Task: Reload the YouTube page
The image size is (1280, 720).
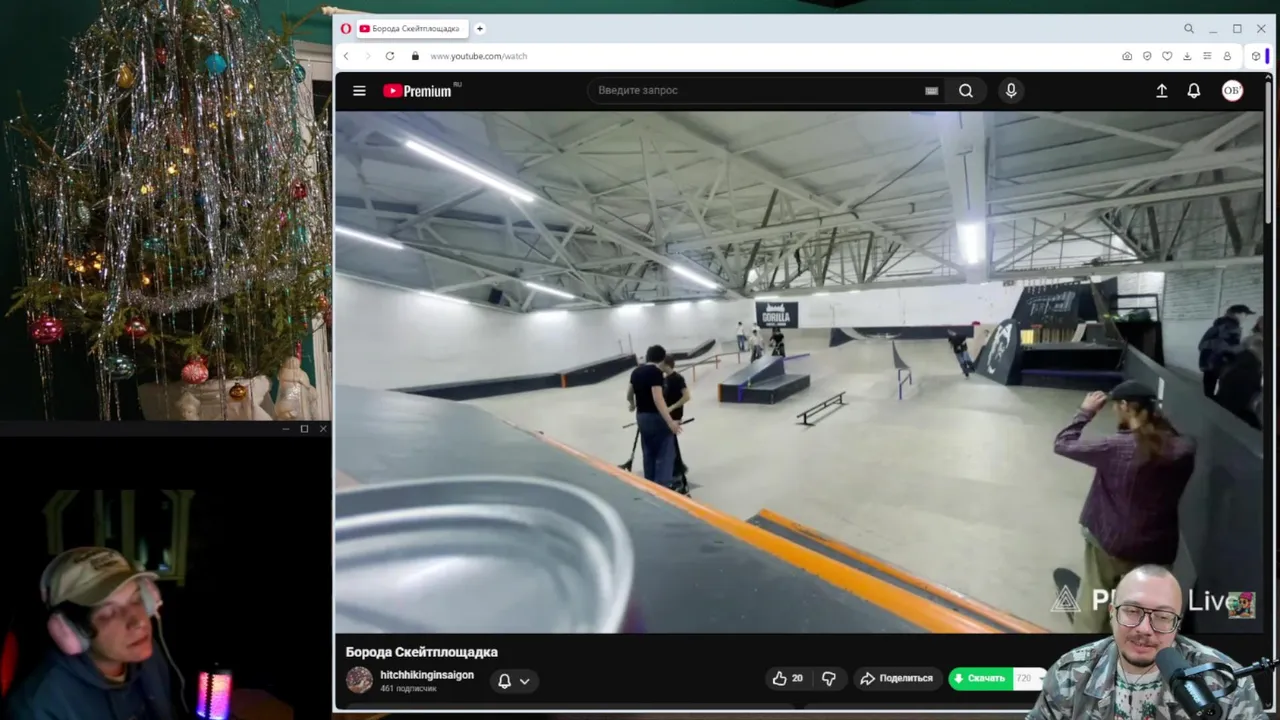Action: tap(390, 56)
